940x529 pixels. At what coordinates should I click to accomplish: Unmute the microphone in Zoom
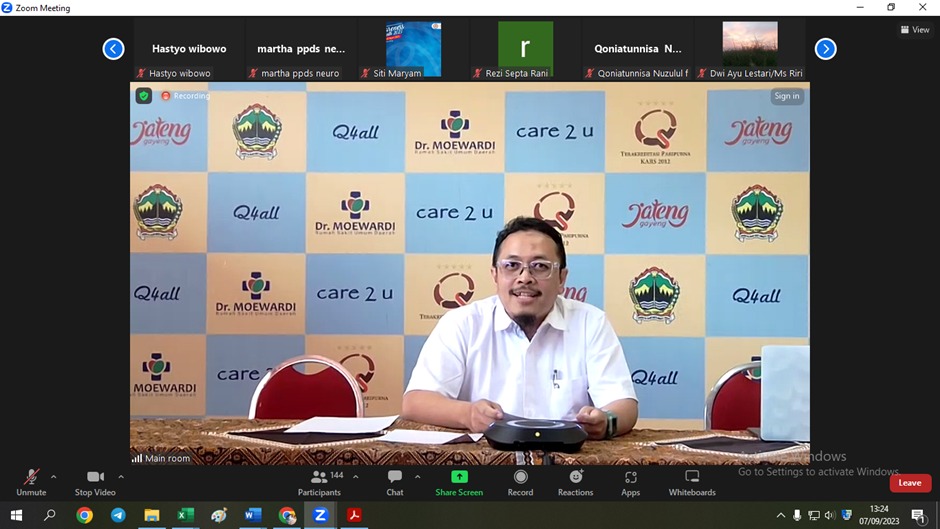[31, 479]
